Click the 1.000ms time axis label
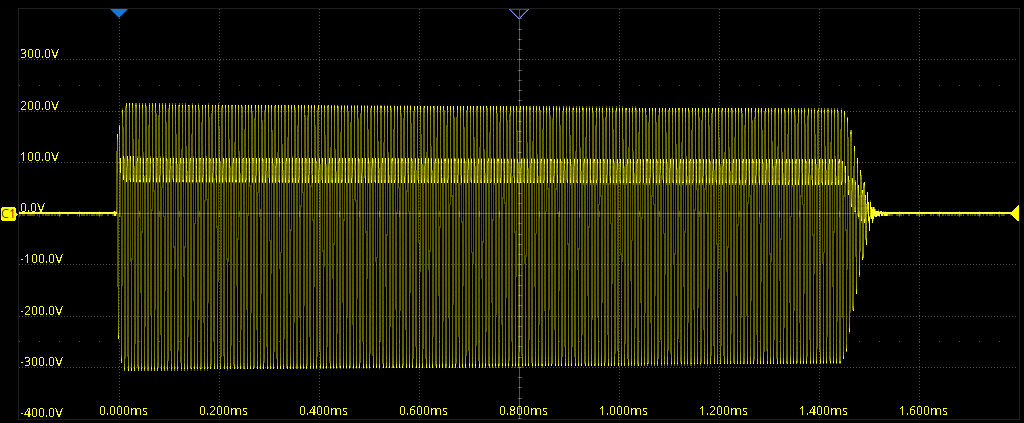The width and height of the screenshot is (1024, 423). (623, 411)
